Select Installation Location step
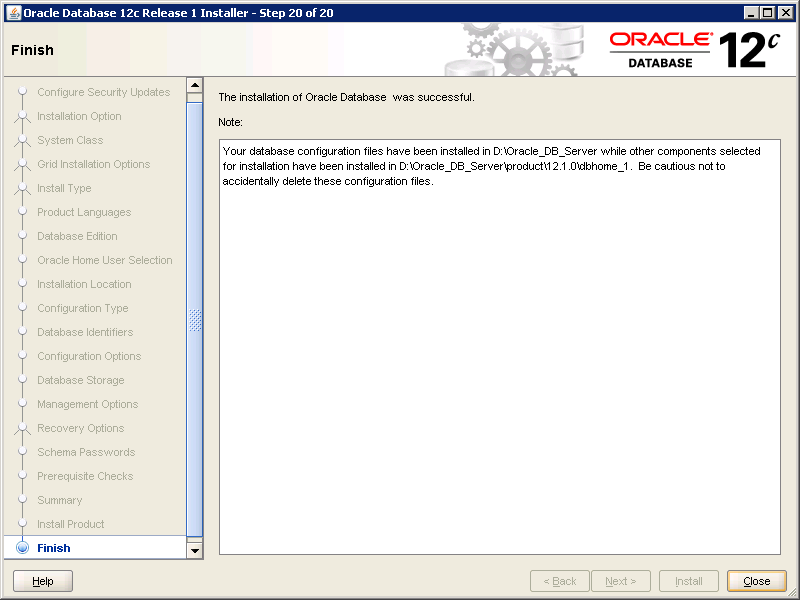Image resolution: width=800 pixels, height=600 pixels. (x=84, y=284)
